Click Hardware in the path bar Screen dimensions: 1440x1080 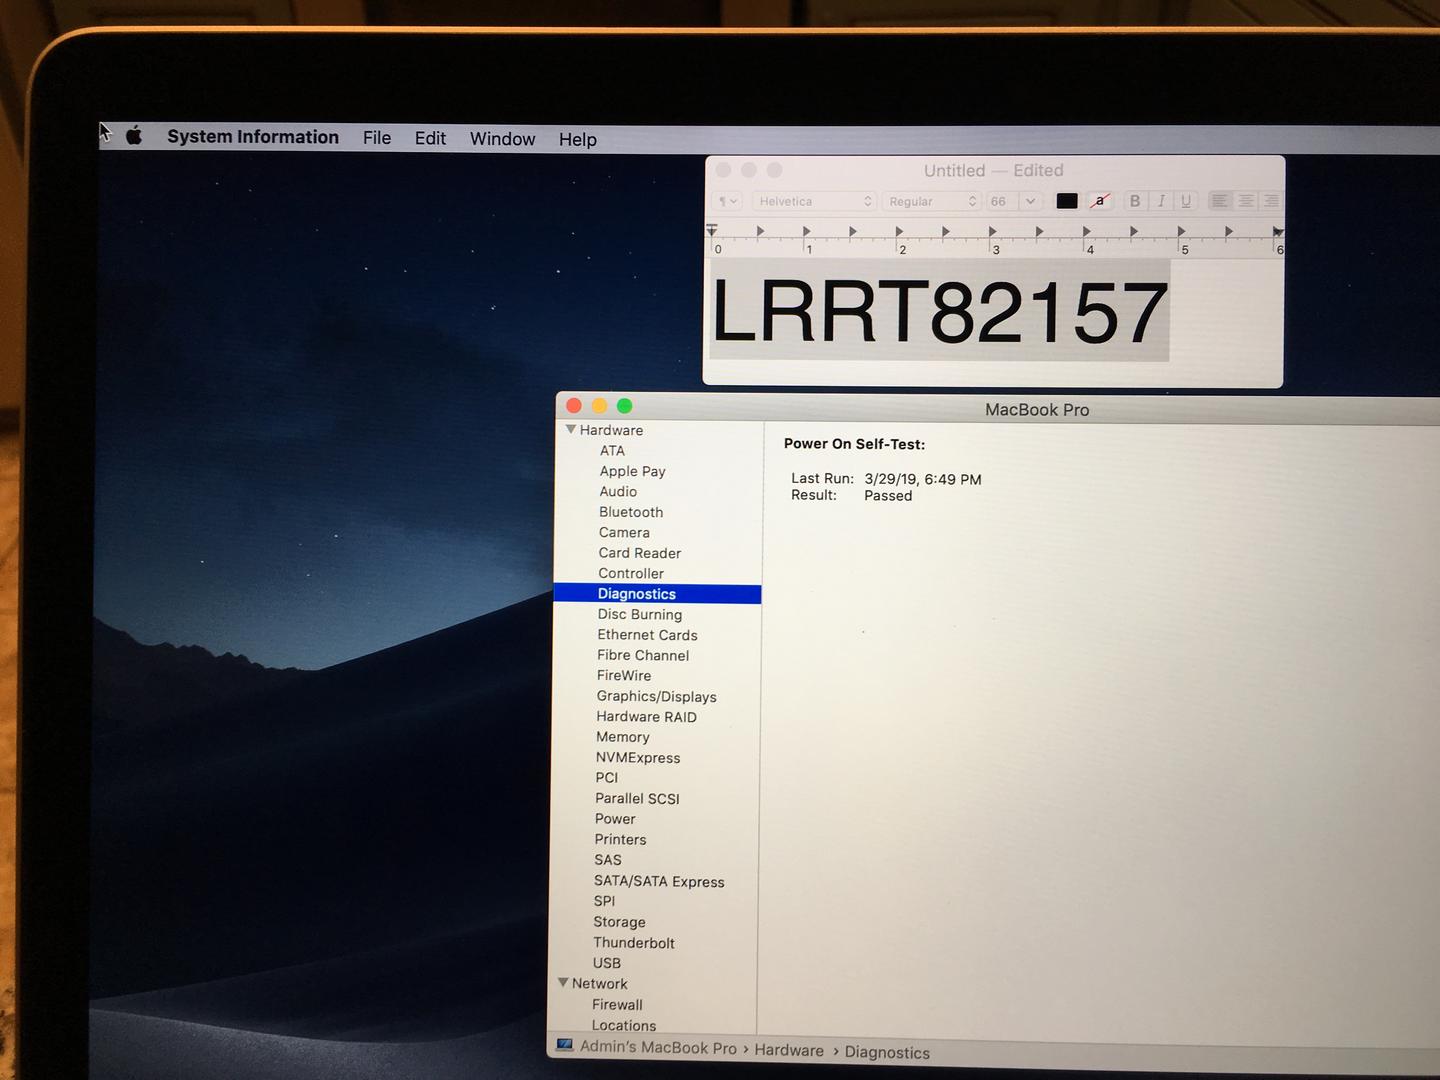click(789, 1050)
